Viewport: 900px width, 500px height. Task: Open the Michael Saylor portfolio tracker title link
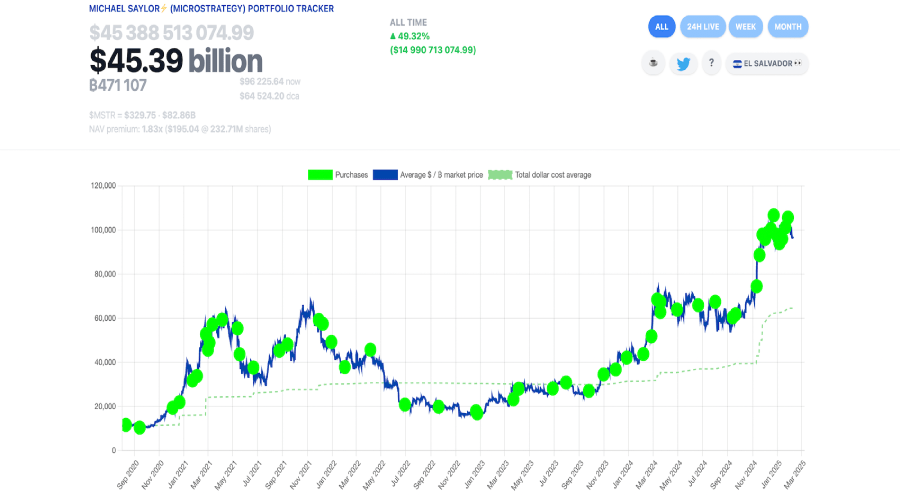click(x=211, y=9)
